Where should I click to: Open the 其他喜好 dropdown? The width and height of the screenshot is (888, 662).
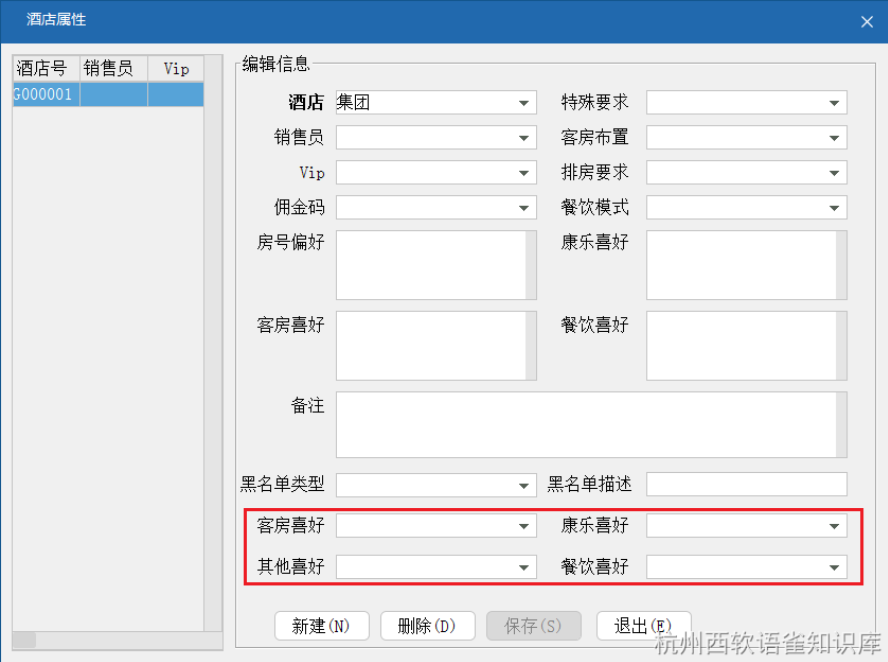point(436,567)
